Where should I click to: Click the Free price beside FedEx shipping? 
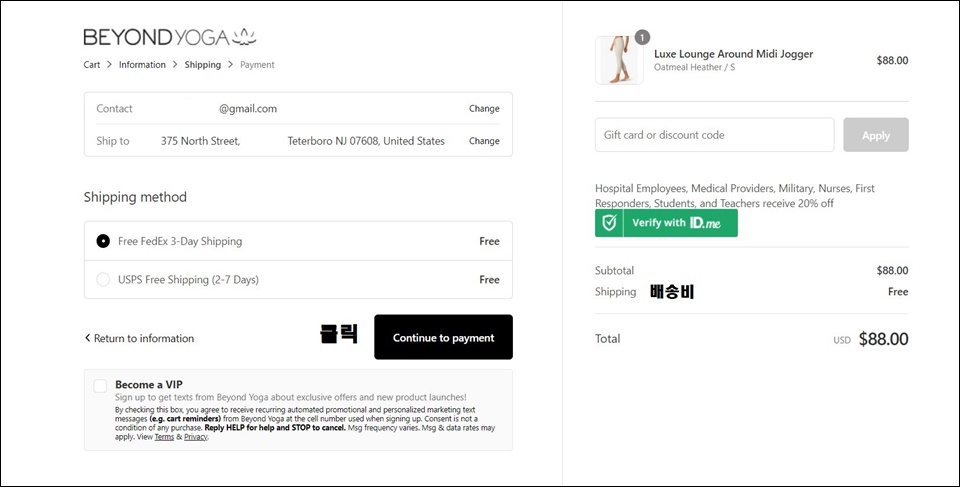pyautogui.click(x=489, y=241)
